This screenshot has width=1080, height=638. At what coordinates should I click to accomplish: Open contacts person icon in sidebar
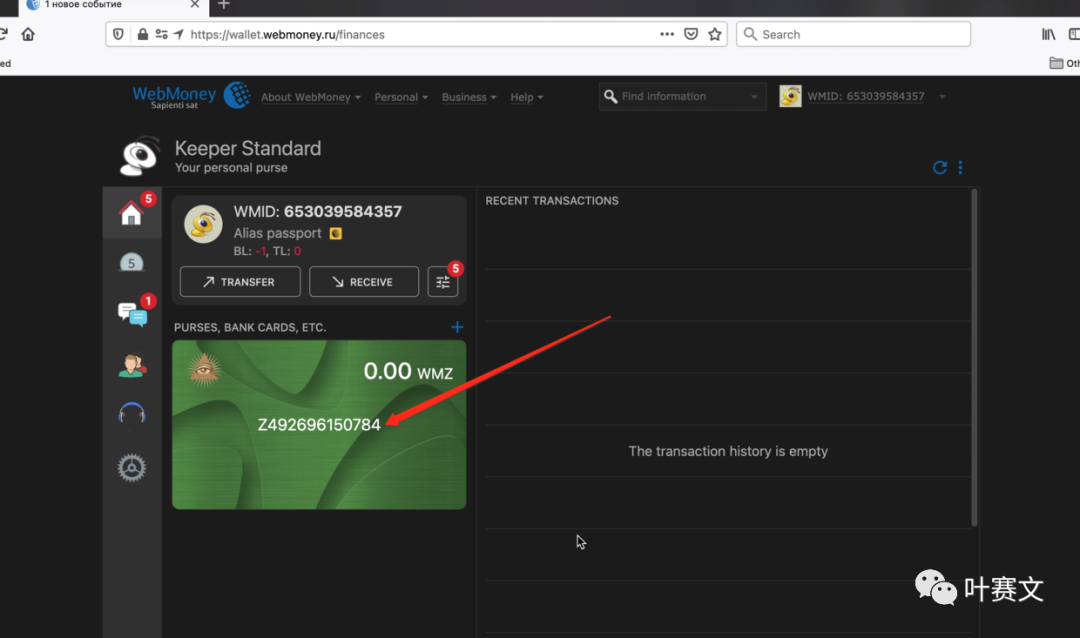(x=132, y=365)
